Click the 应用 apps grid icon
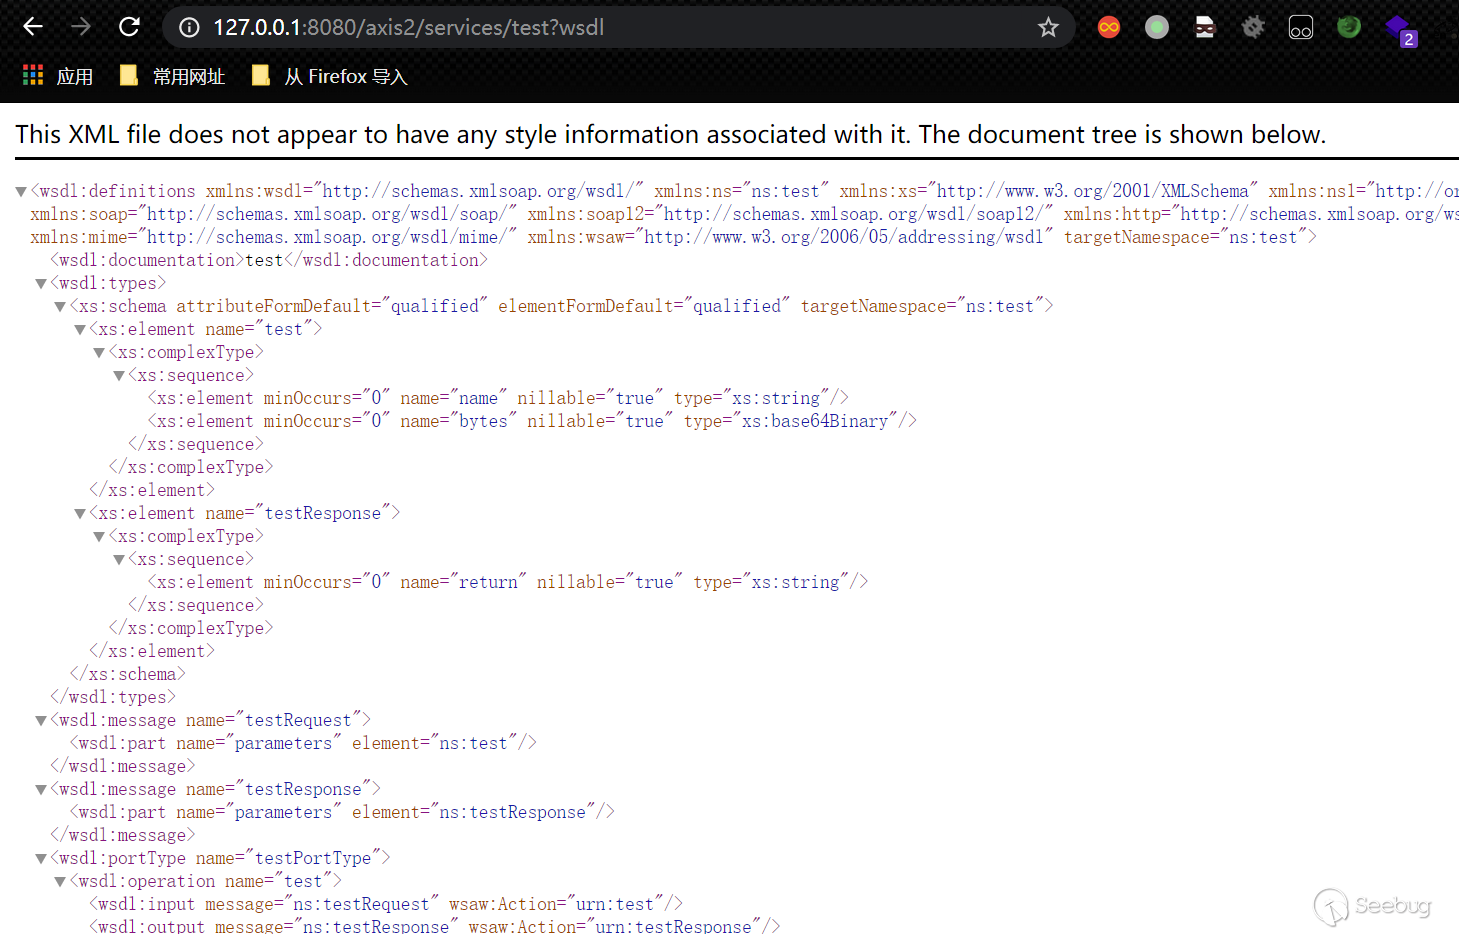 click(32, 75)
